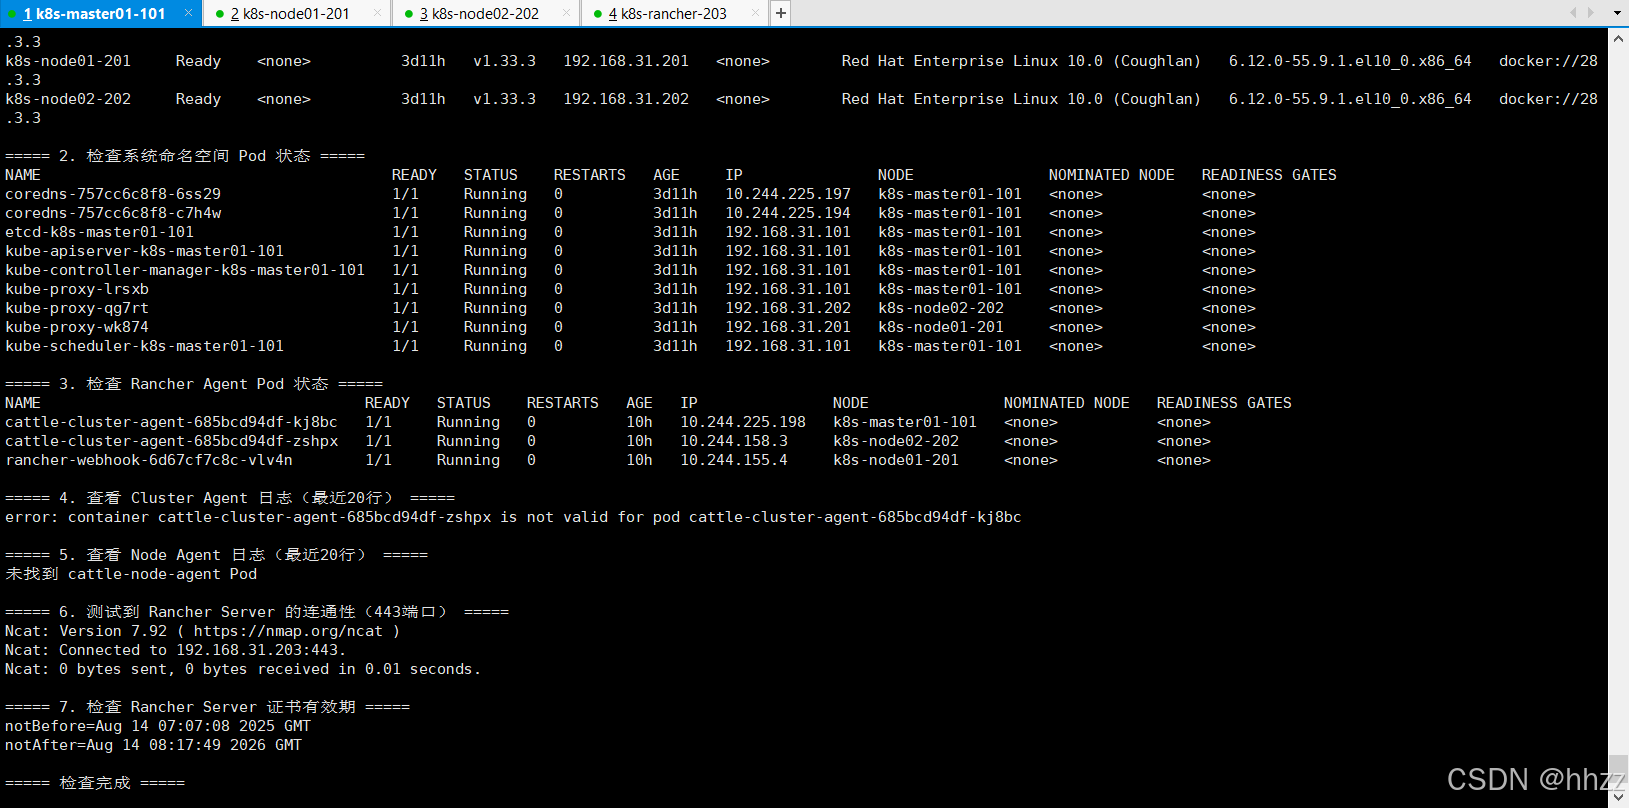Image resolution: width=1629 pixels, height=808 pixels.
Task: Click the '未找到 cattle-node-agent Pod' line
Action: (x=131, y=574)
